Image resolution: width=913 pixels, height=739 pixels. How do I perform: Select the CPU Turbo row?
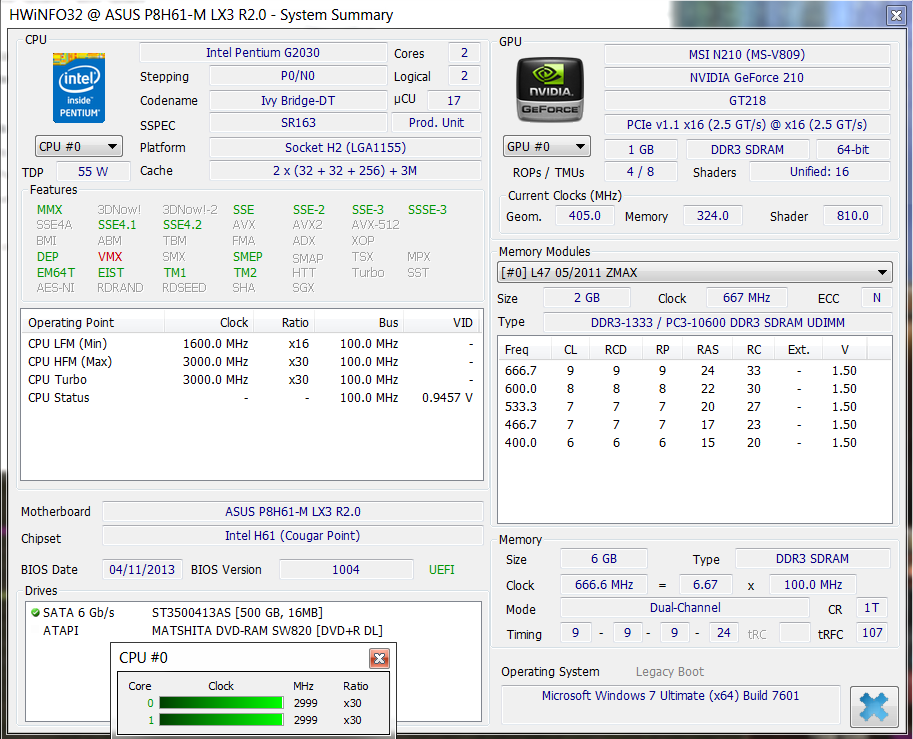[x=252, y=380]
